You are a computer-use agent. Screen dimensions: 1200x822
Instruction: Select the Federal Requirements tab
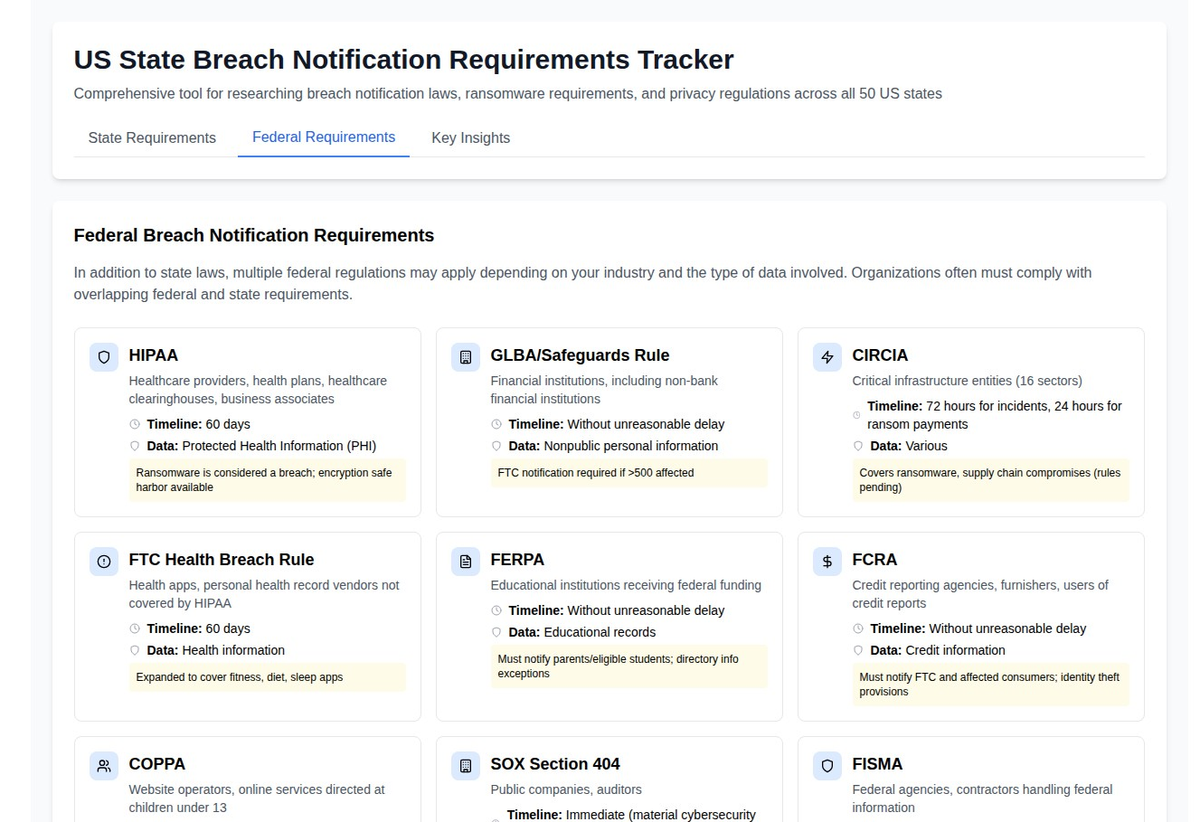point(323,136)
